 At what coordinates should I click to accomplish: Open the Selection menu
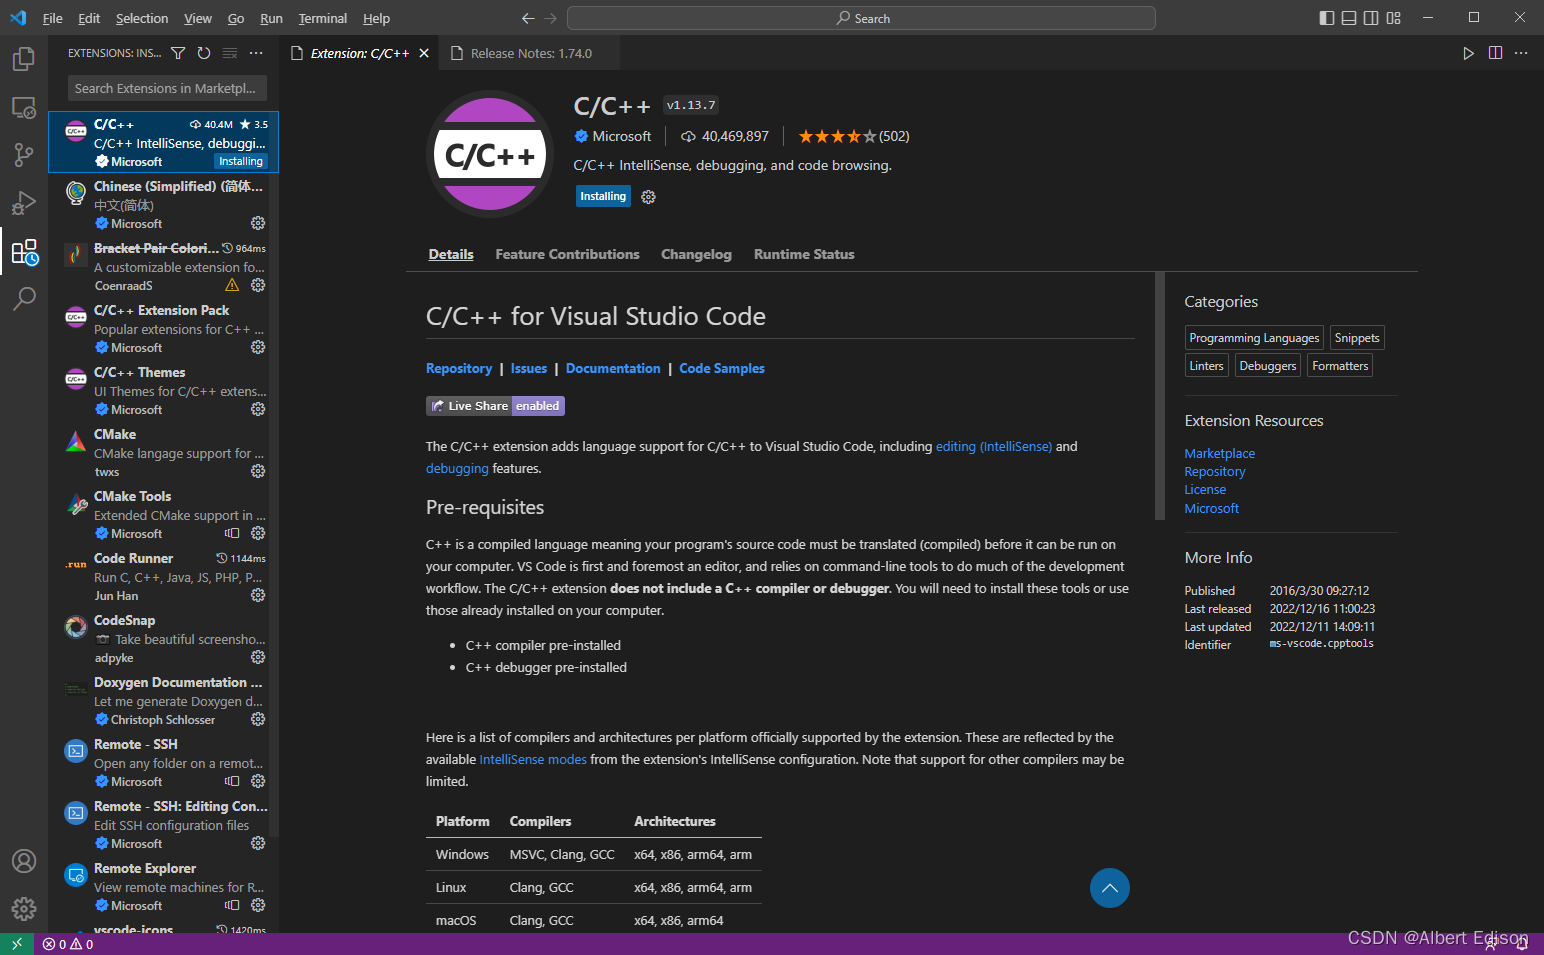click(x=142, y=18)
